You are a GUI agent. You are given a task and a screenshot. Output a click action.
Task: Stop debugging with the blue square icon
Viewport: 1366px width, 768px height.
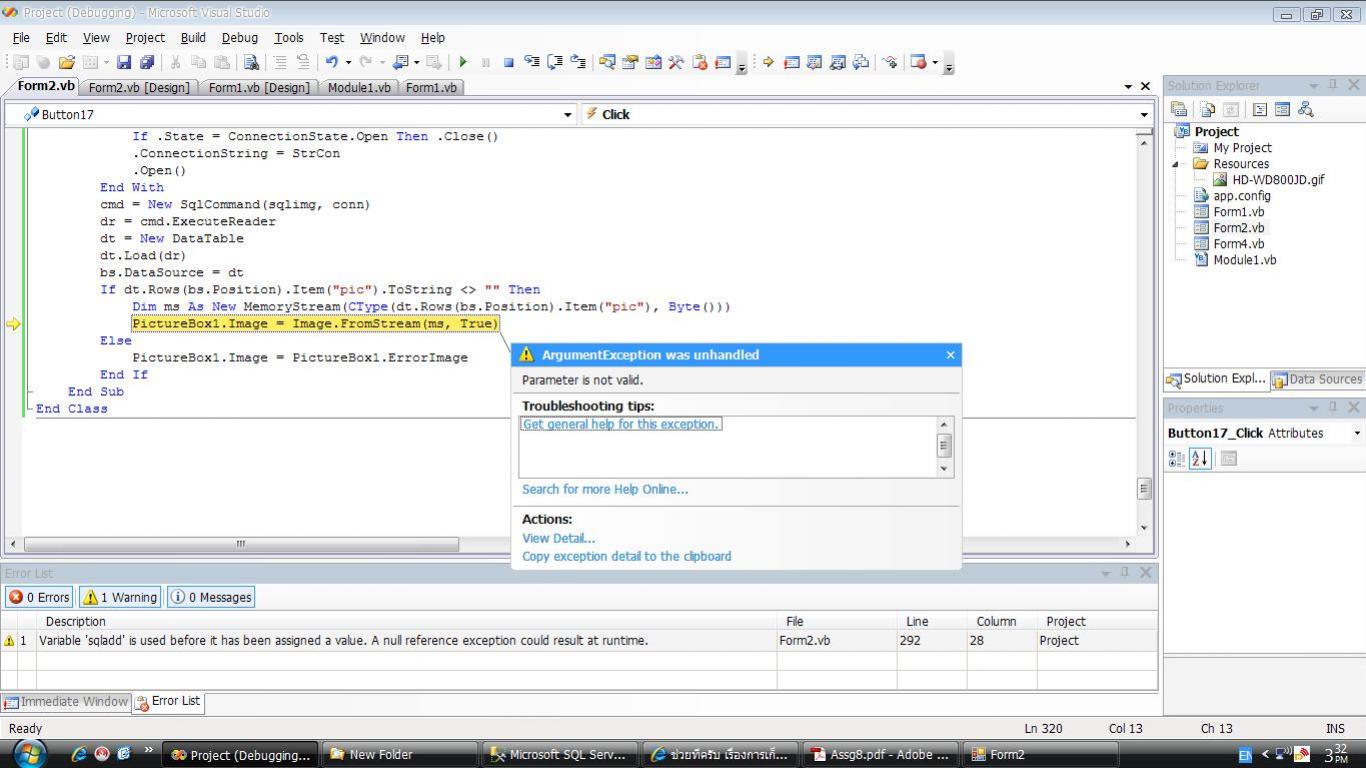point(508,62)
